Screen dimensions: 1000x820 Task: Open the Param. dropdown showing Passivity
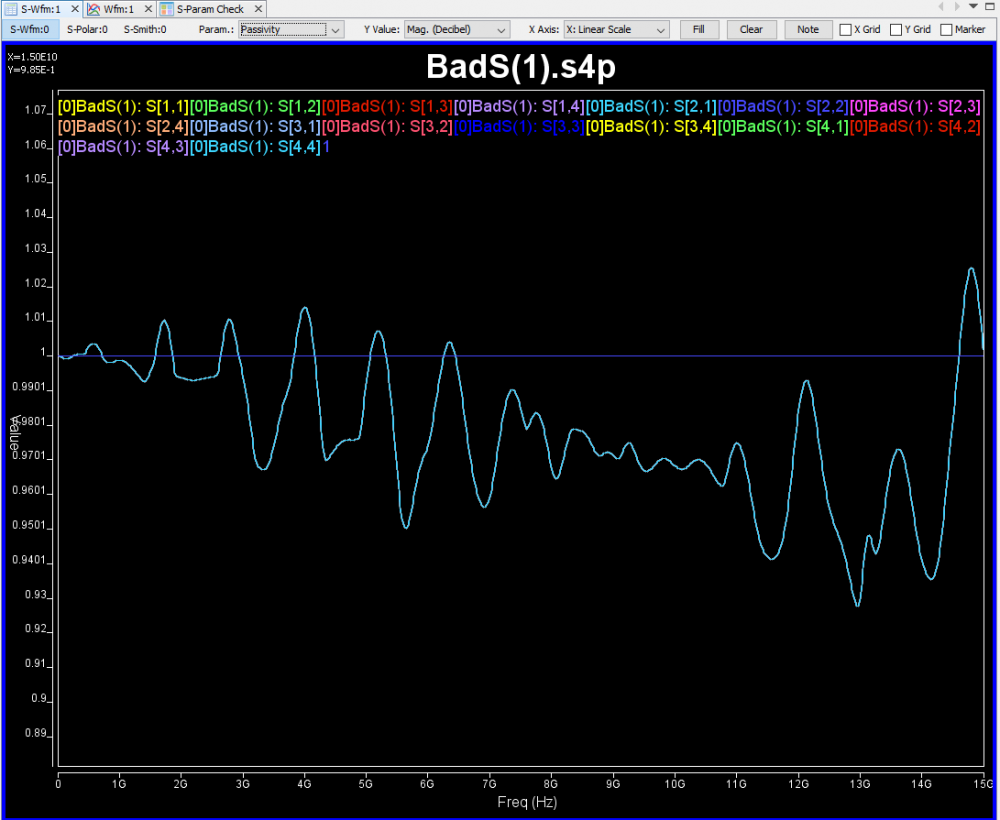coord(291,30)
